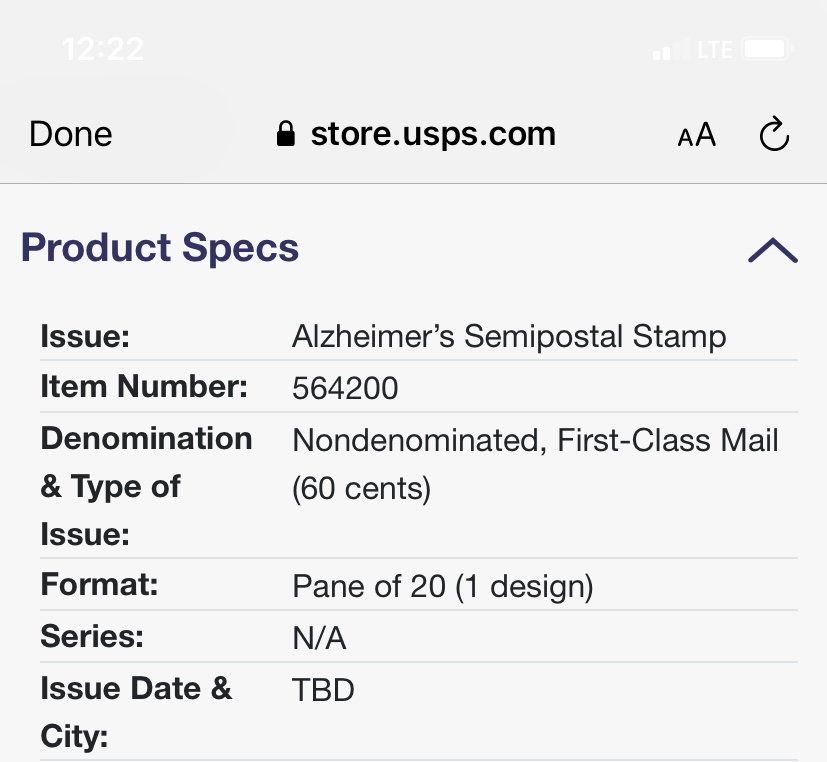The height and width of the screenshot is (762, 827).
Task: Tap the battery icon in status bar
Action: (x=769, y=48)
